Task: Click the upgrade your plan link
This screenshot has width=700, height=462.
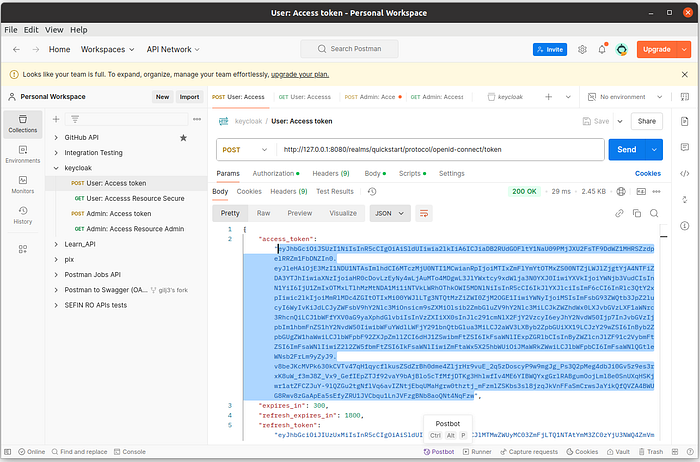Action: (x=300, y=75)
